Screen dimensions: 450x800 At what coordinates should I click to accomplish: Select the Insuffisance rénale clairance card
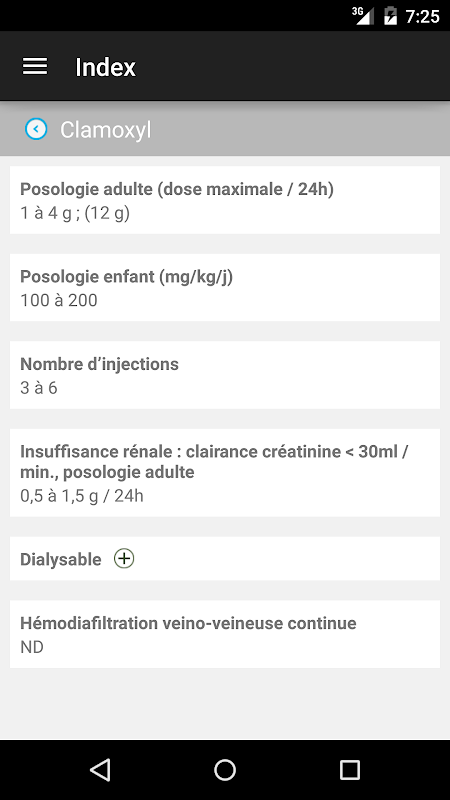click(225, 472)
